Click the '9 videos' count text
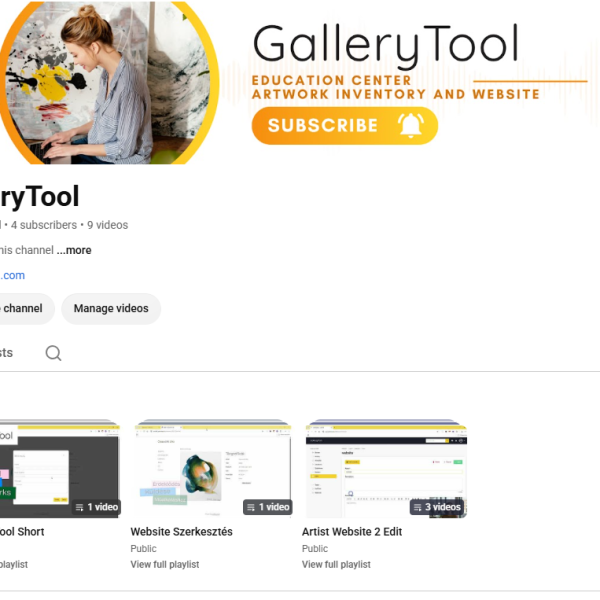The width and height of the screenshot is (600, 600). tap(108, 225)
